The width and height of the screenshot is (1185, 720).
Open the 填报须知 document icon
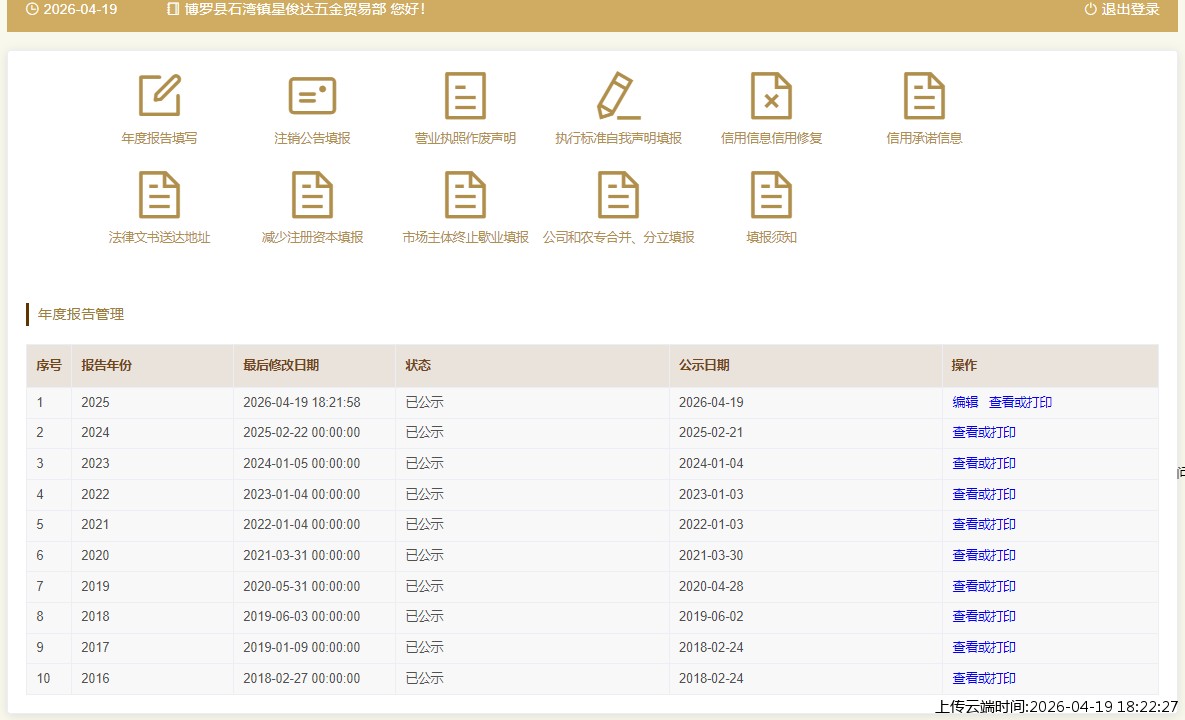click(x=771, y=195)
